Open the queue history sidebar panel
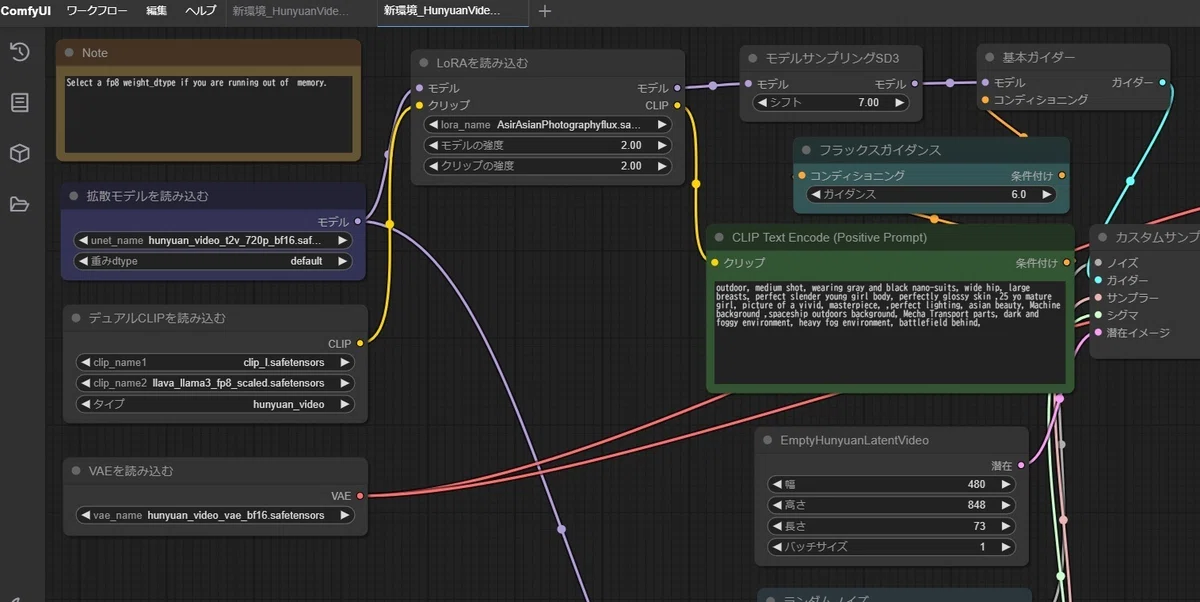 tap(19, 52)
